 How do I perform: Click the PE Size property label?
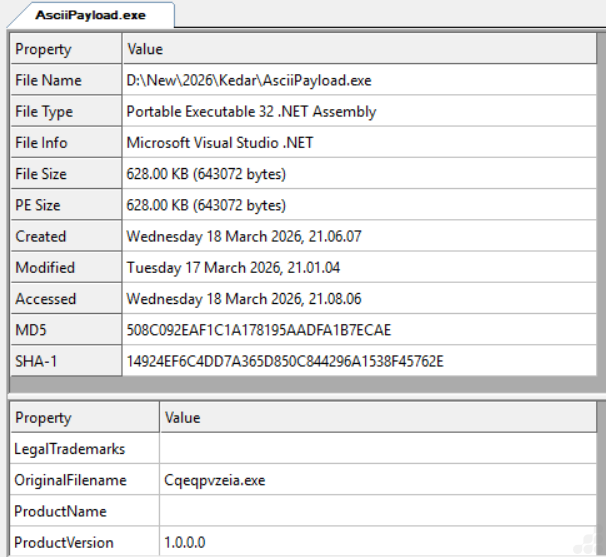tap(38, 205)
